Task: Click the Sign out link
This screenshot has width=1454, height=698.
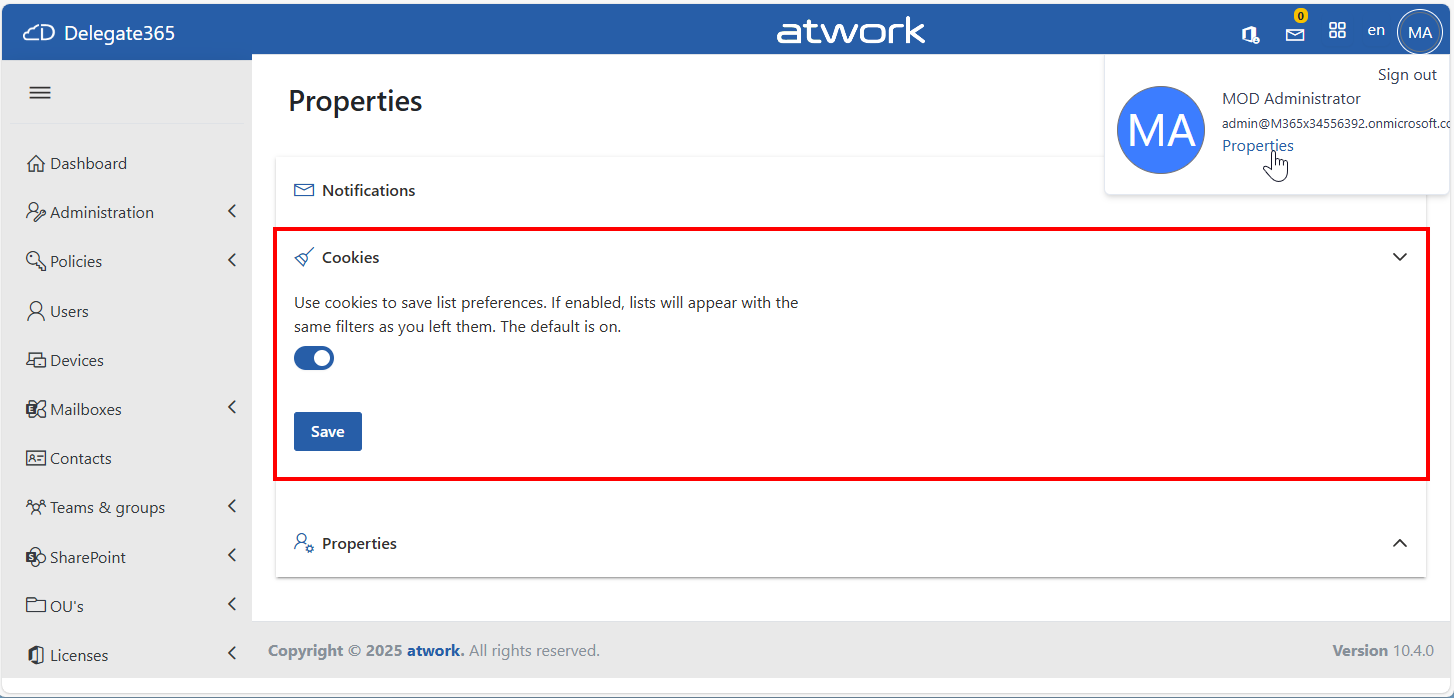Action: 1407,74
